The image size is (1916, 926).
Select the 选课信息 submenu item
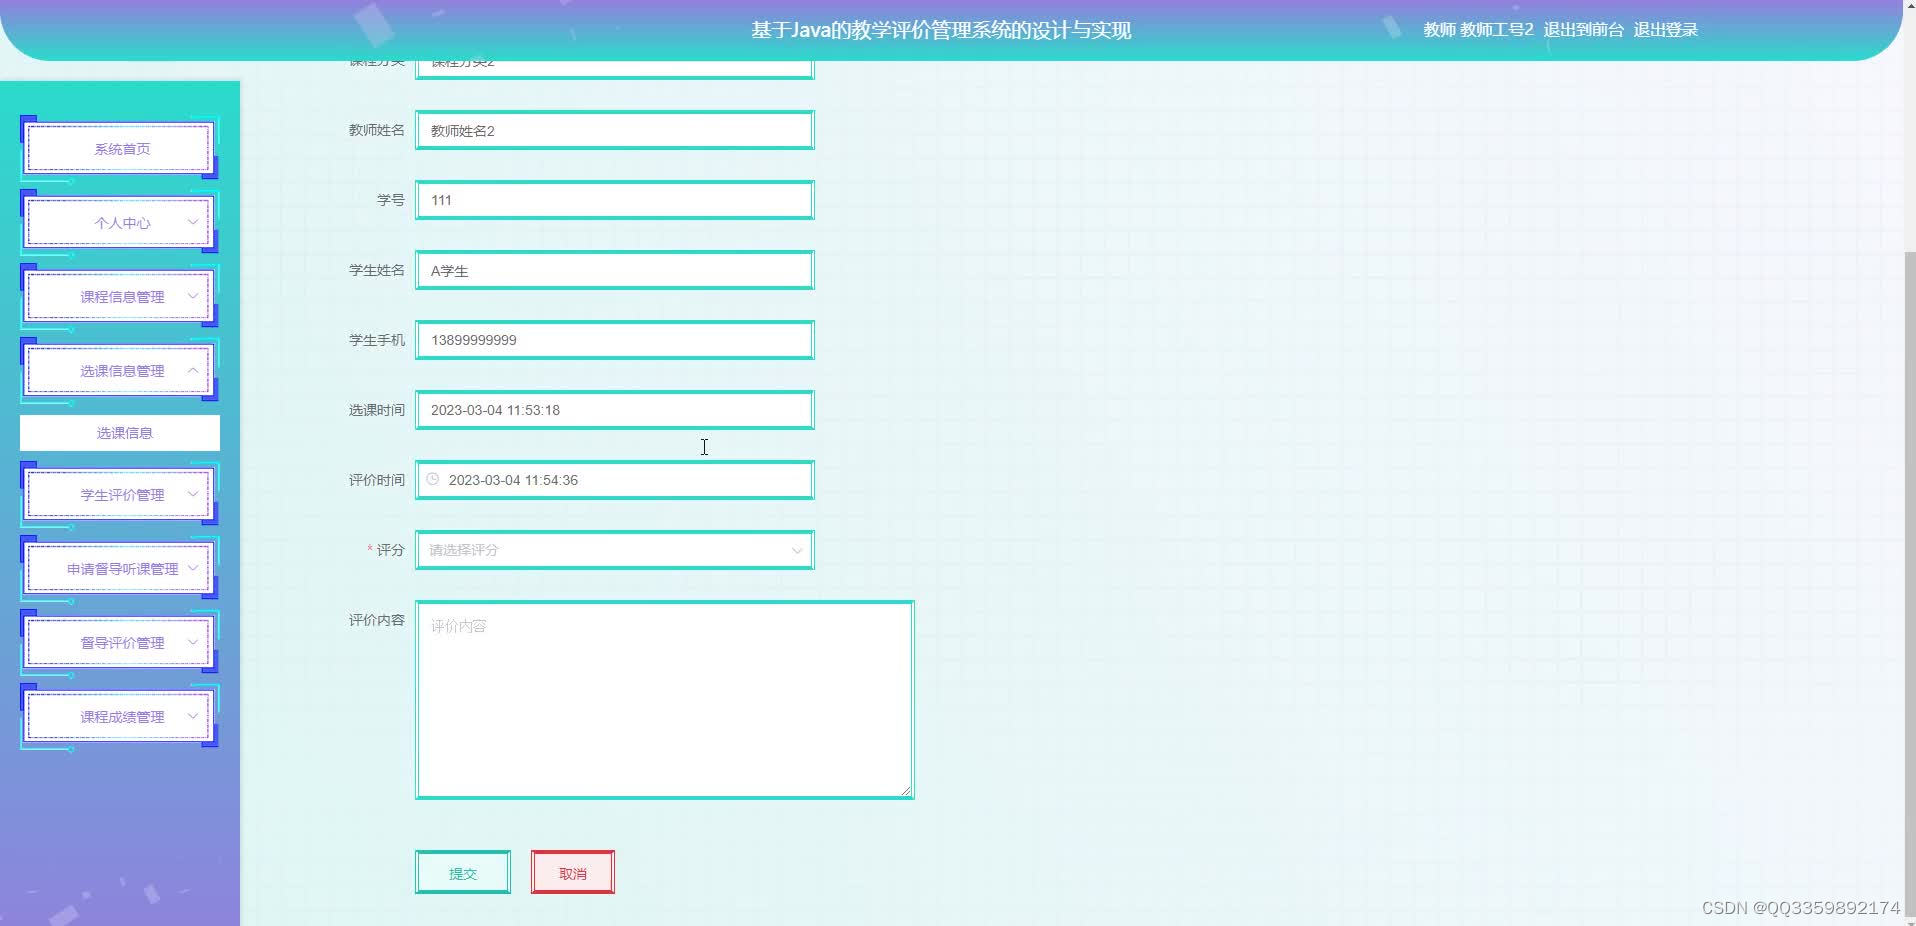120,433
